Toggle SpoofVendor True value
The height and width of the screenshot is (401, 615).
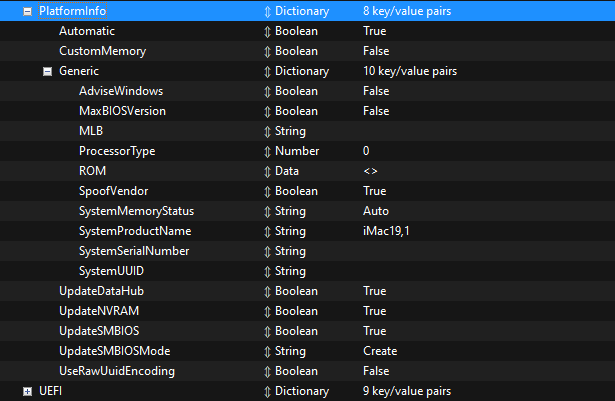[x=375, y=191]
